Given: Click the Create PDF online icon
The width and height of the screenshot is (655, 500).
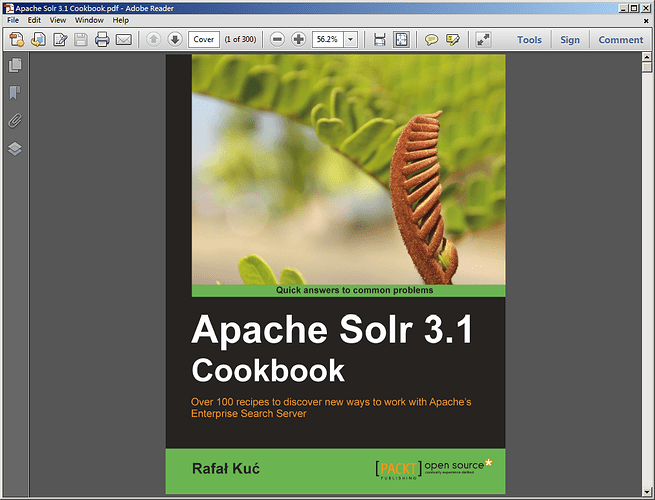Looking at the screenshot, I should [x=17, y=40].
